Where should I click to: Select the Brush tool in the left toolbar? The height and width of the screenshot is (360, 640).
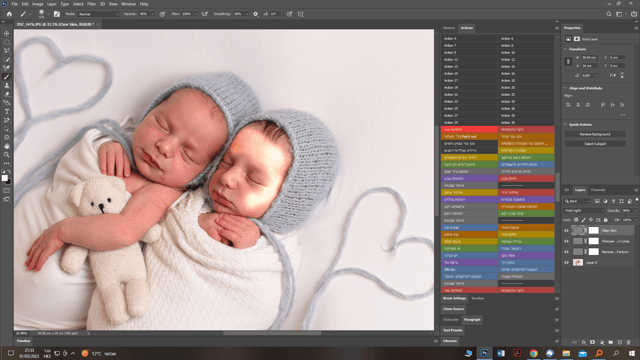point(7,77)
